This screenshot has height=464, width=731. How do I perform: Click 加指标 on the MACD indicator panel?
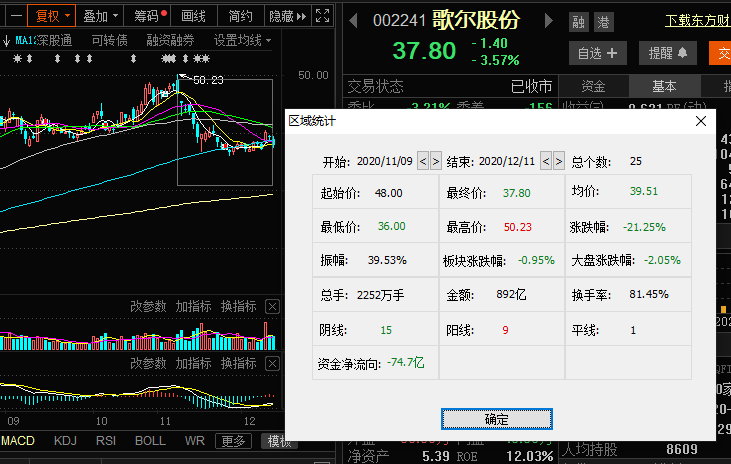point(193,363)
